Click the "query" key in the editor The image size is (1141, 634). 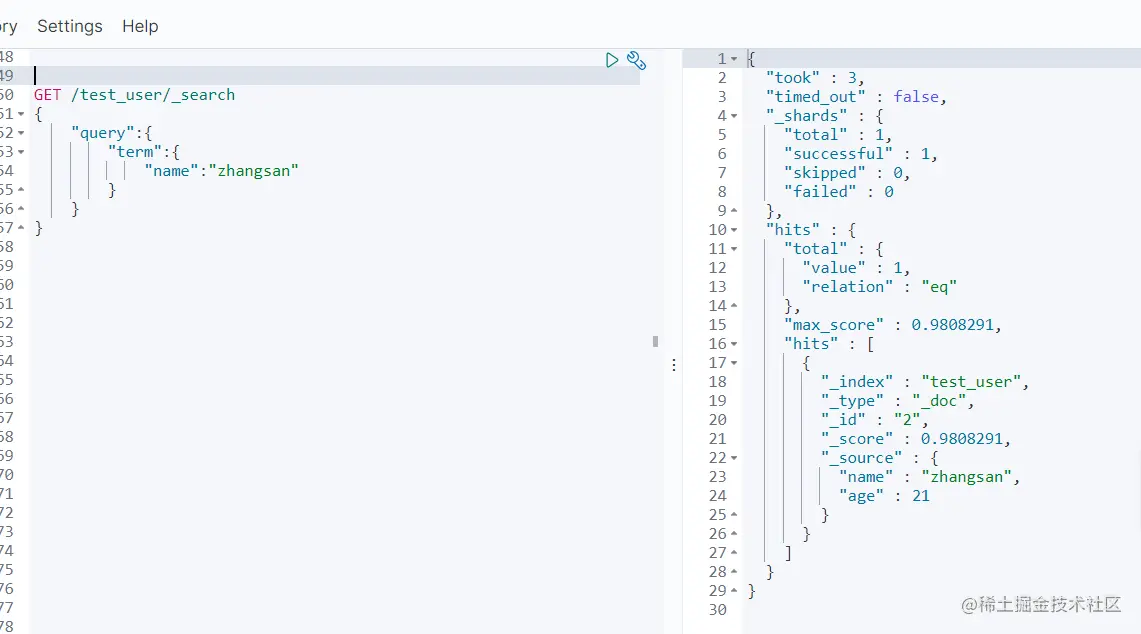tap(103, 133)
